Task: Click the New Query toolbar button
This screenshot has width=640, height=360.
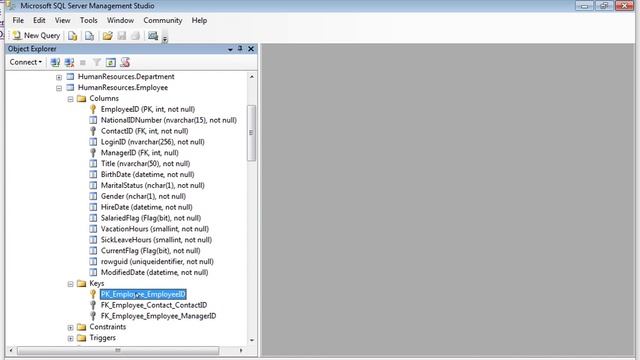Action: pyautogui.click(x=36, y=36)
